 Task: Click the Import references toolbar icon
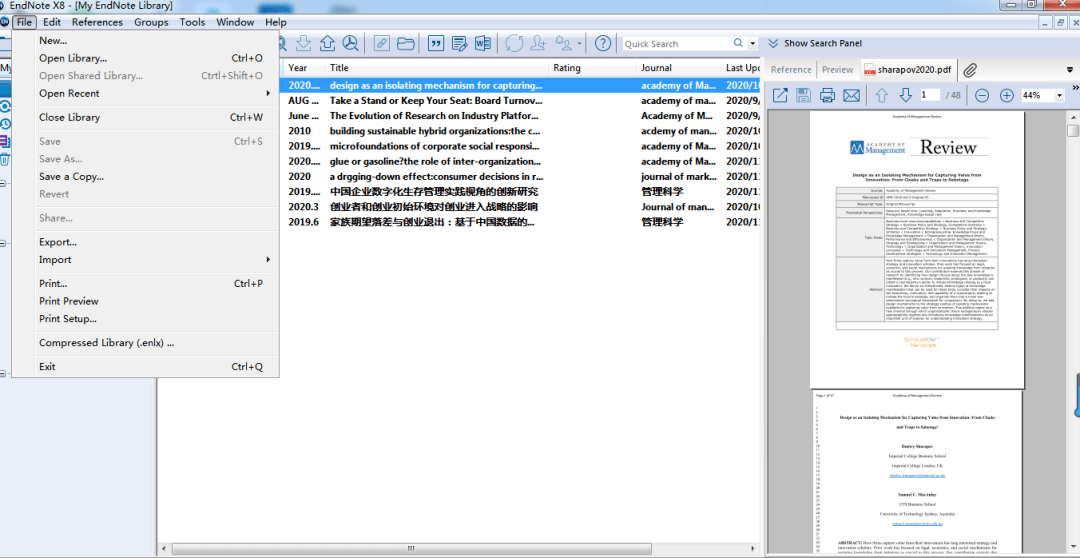[x=304, y=43]
